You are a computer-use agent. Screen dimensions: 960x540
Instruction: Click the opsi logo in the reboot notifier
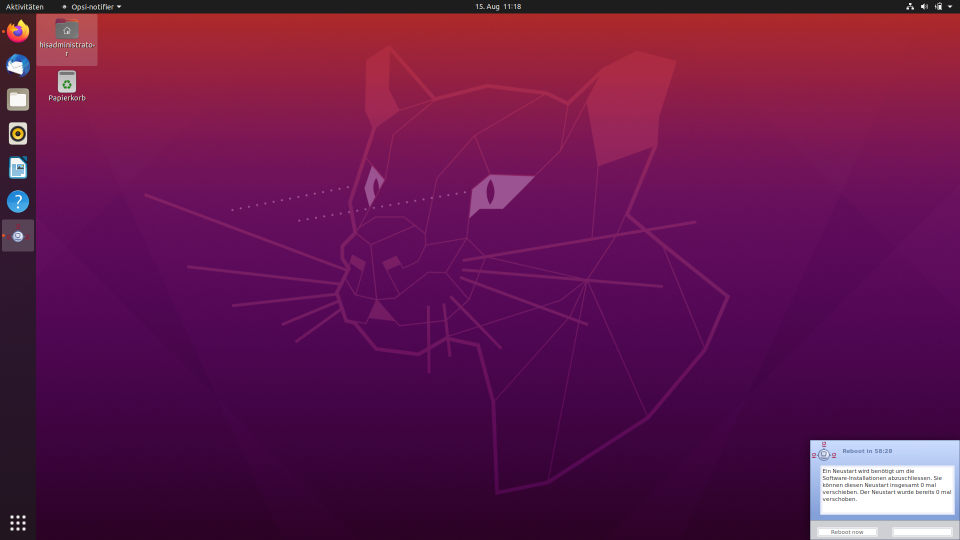[x=823, y=452]
